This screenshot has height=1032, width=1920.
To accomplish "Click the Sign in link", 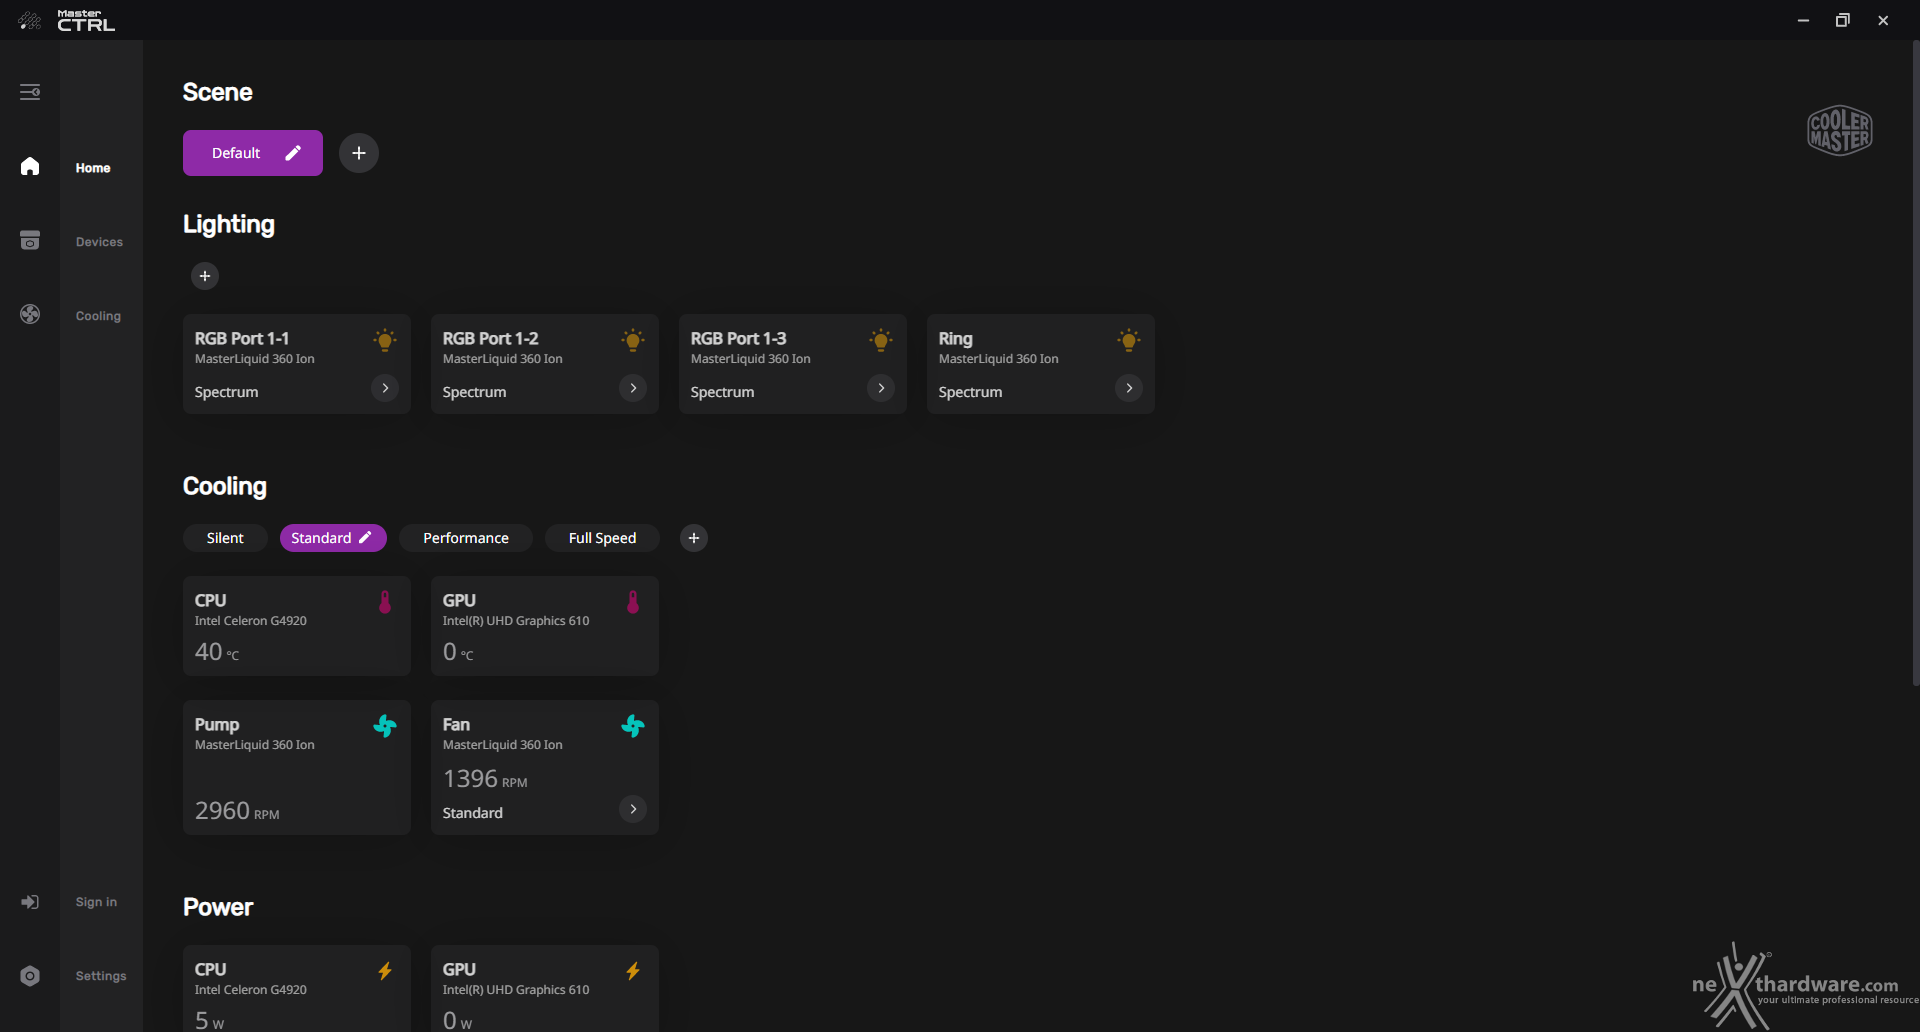I will (x=96, y=902).
